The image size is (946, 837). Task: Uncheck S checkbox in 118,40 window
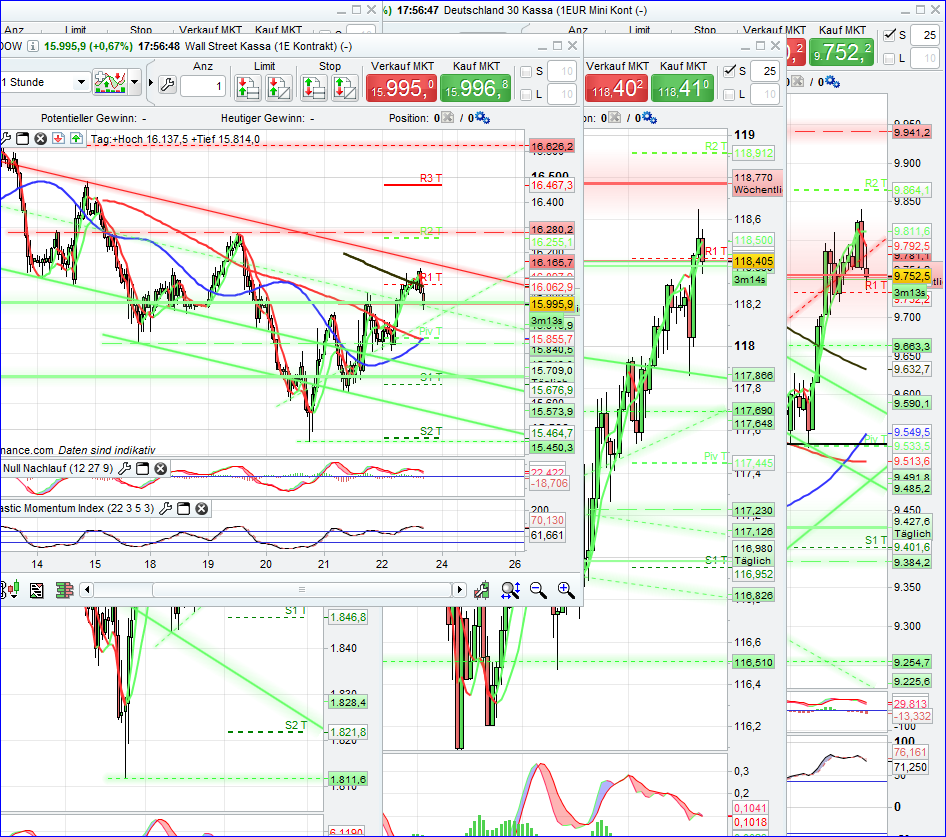click(729, 71)
